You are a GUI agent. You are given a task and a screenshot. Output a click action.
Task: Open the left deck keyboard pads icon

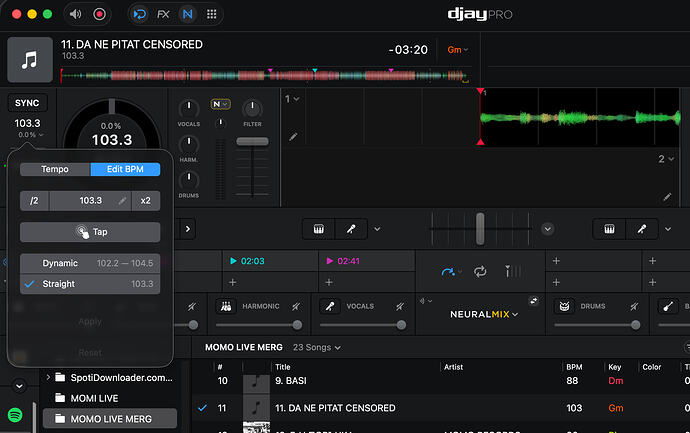319,229
